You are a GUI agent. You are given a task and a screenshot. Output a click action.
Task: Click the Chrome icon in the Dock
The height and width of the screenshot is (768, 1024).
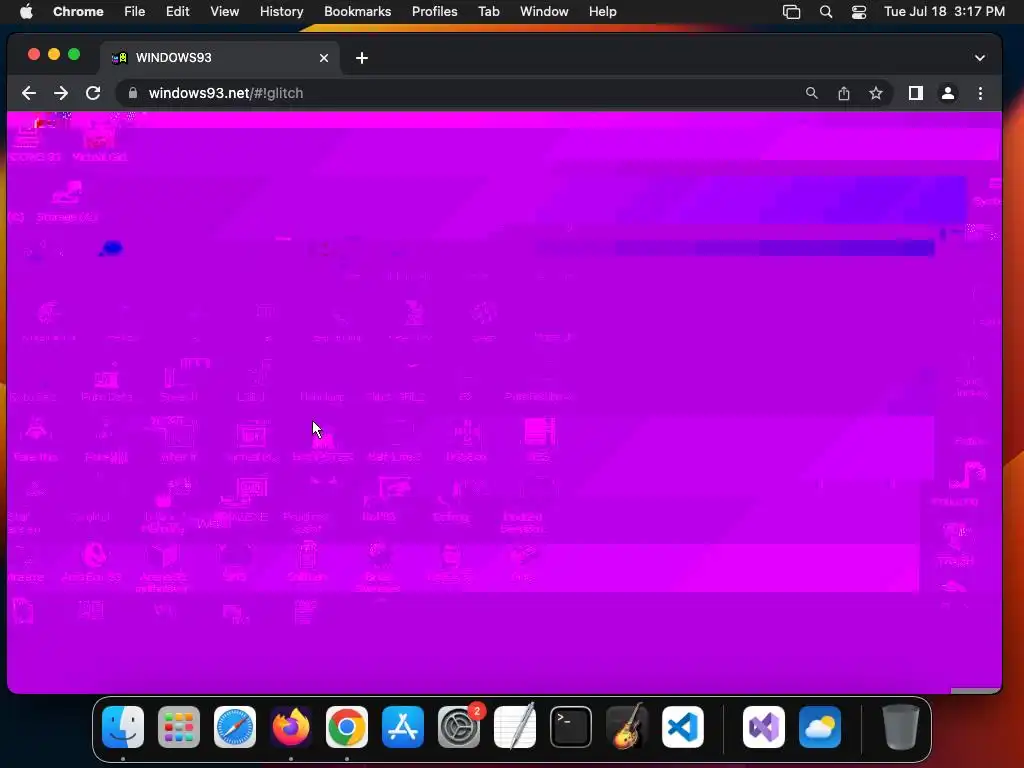coord(347,727)
